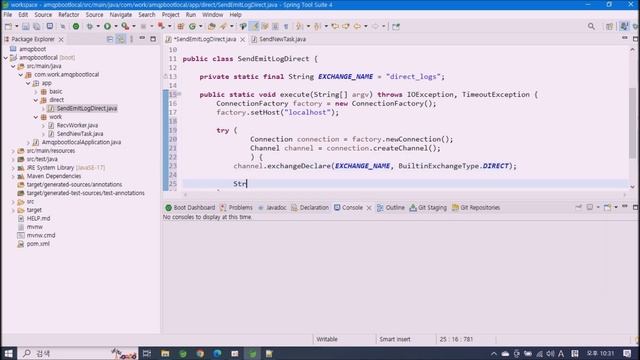Open the Open Console dropdown arrow
Image resolution: width=640 pixels, height=360 pixels.
point(616,207)
